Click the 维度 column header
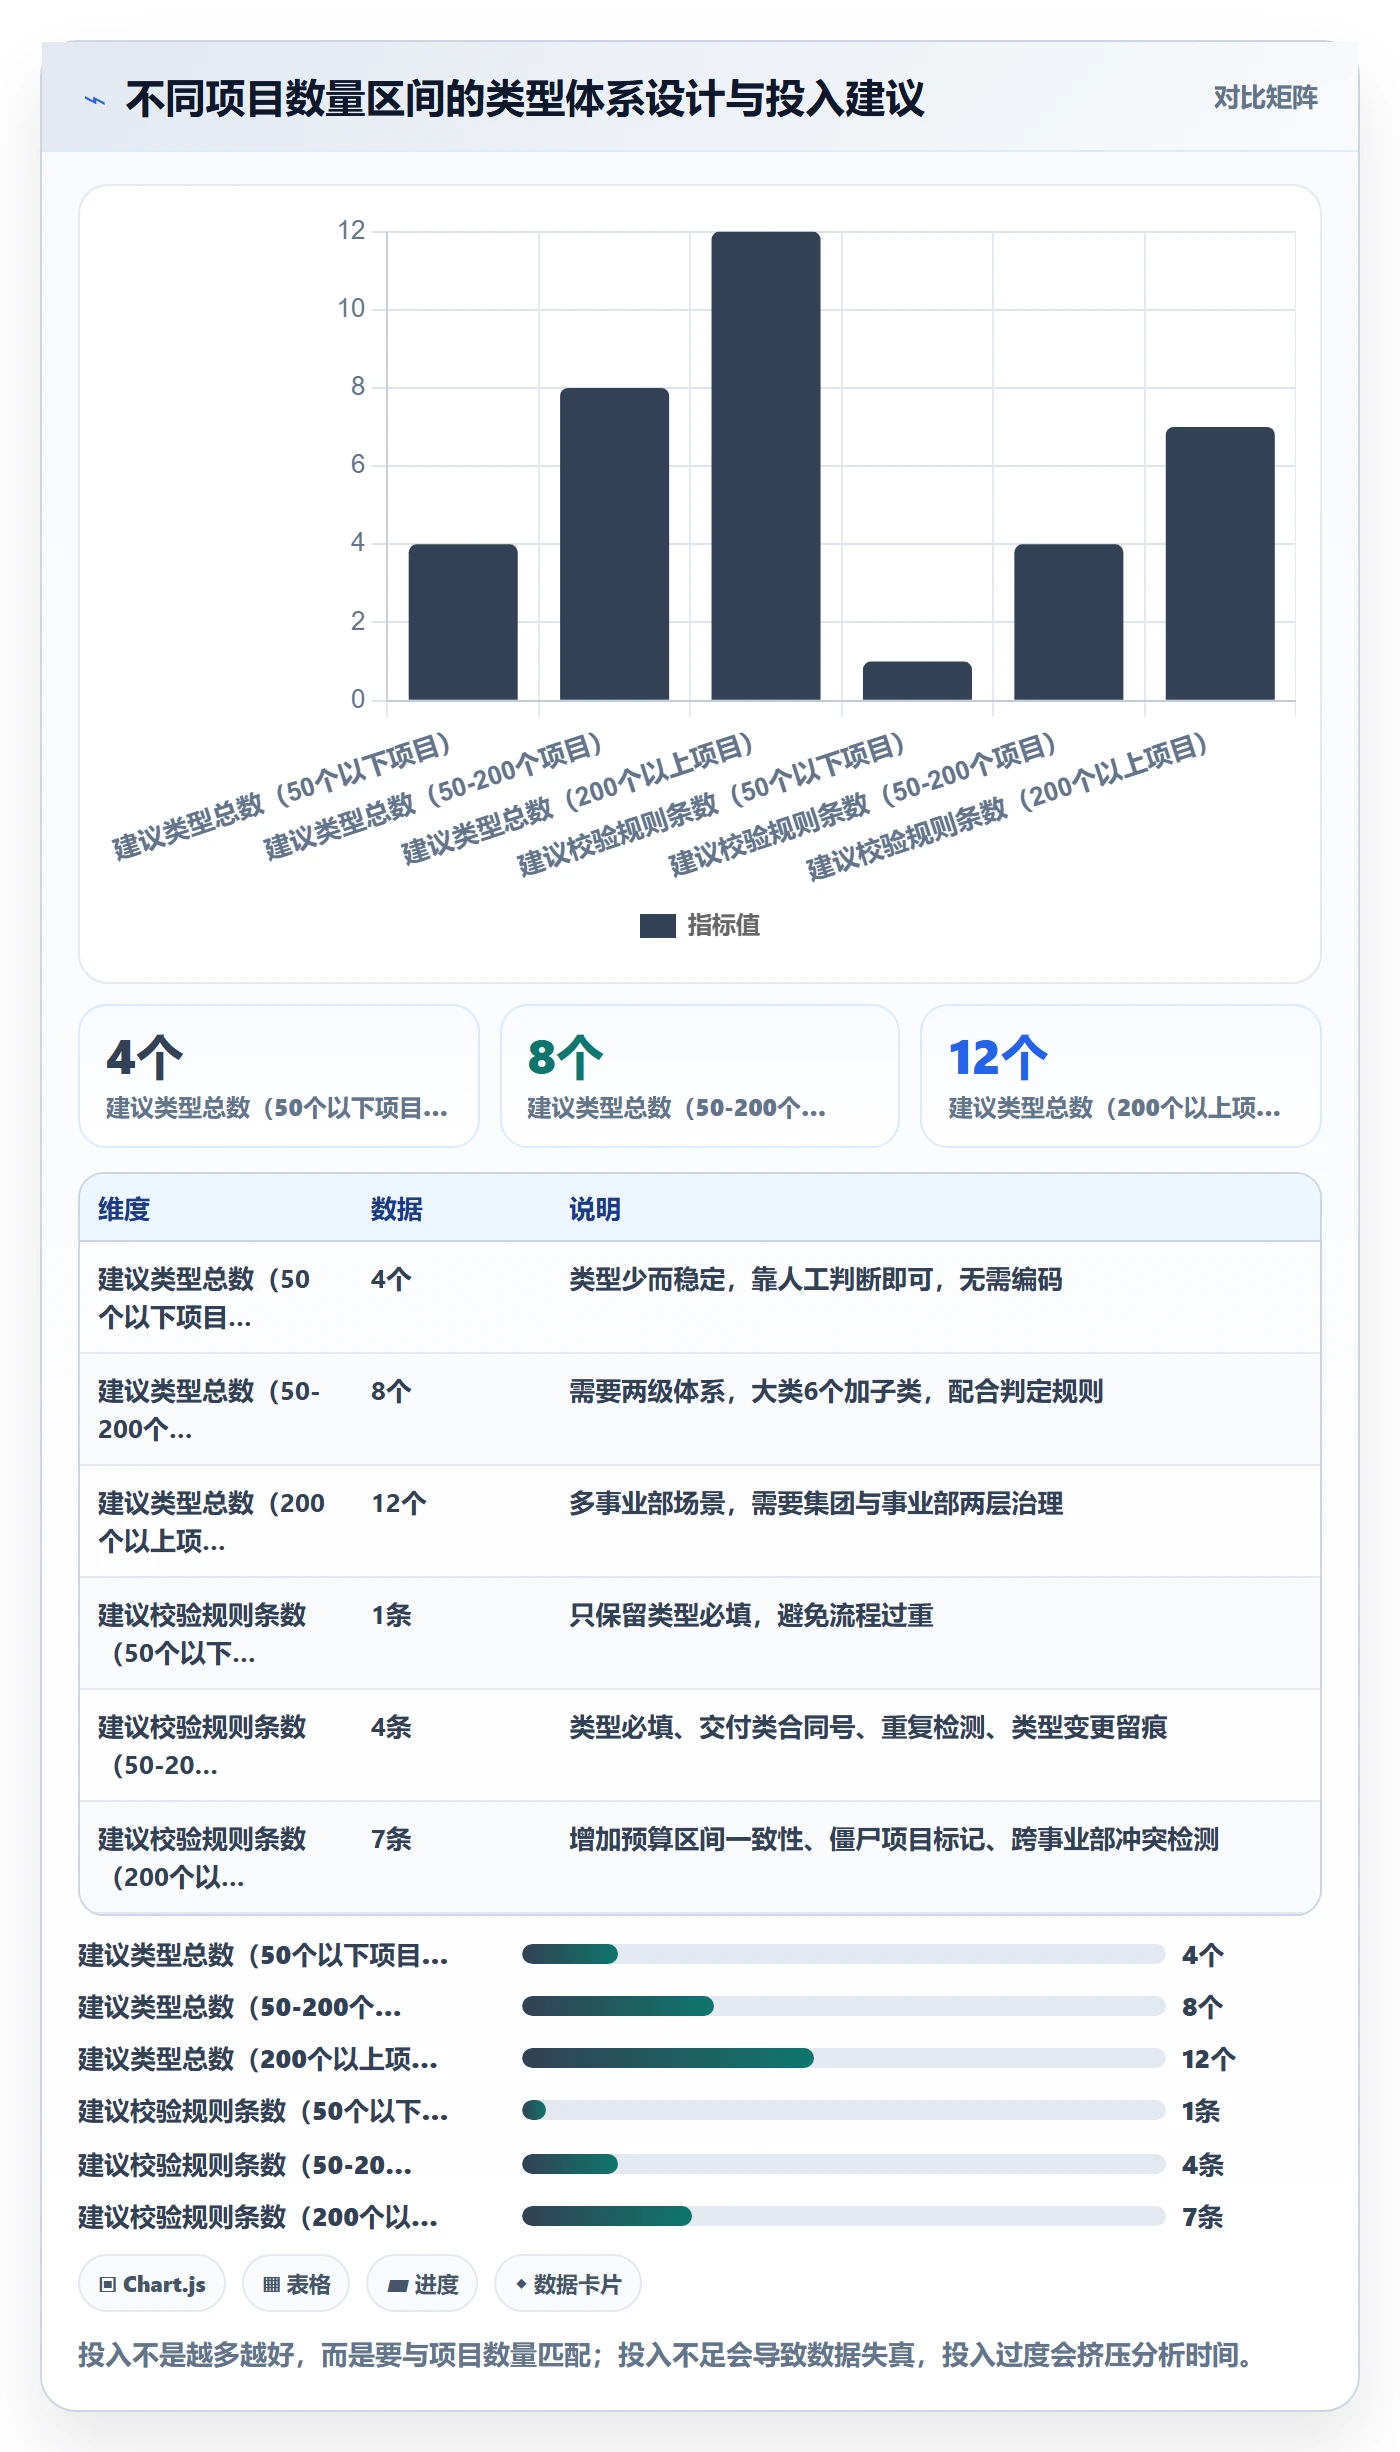Image resolution: width=1400 pixels, height=2452 pixels. [x=124, y=1209]
